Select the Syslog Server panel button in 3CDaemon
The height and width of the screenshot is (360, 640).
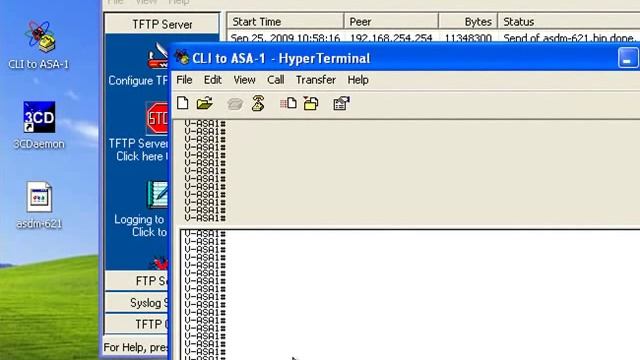(136, 302)
